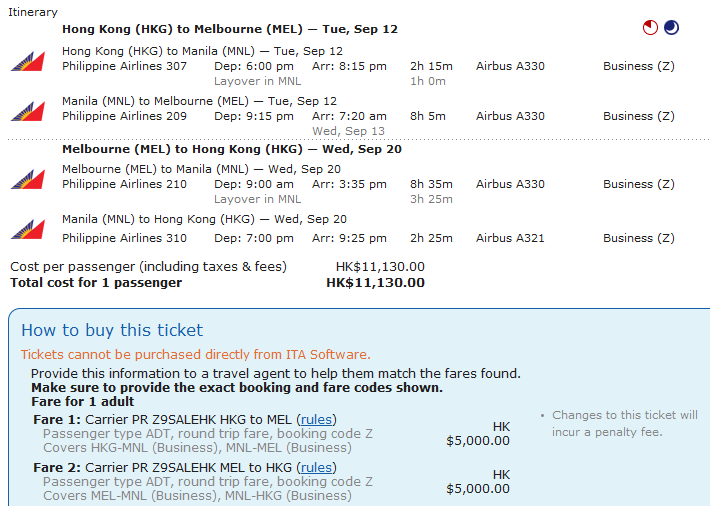Image resolution: width=710 pixels, height=506 pixels.
Task: Select the Philippine Airlines 210 flight text
Action: click(124, 184)
